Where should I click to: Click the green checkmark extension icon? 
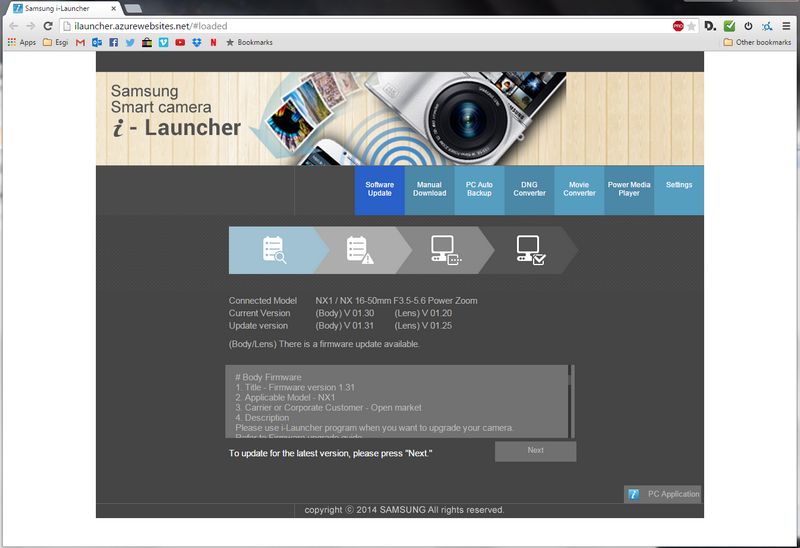730,26
